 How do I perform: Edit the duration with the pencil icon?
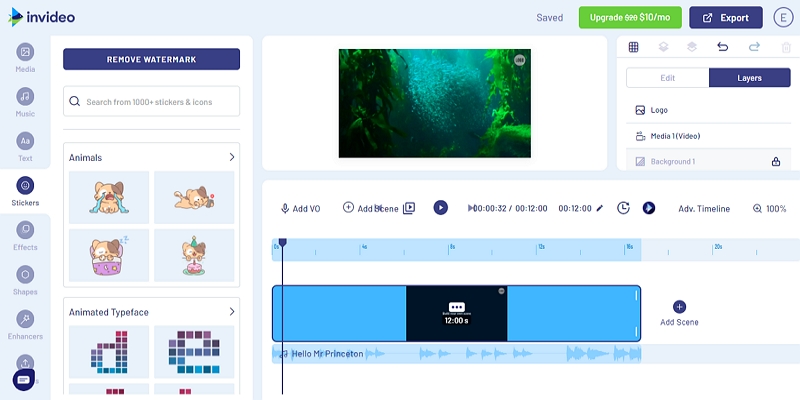(x=599, y=208)
